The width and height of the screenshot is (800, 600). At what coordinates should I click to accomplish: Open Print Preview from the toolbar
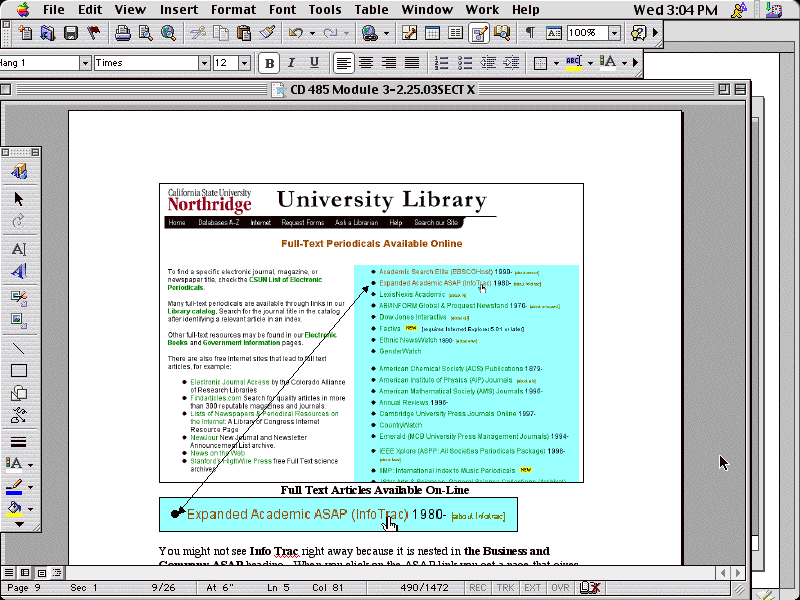click(x=145, y=34)
